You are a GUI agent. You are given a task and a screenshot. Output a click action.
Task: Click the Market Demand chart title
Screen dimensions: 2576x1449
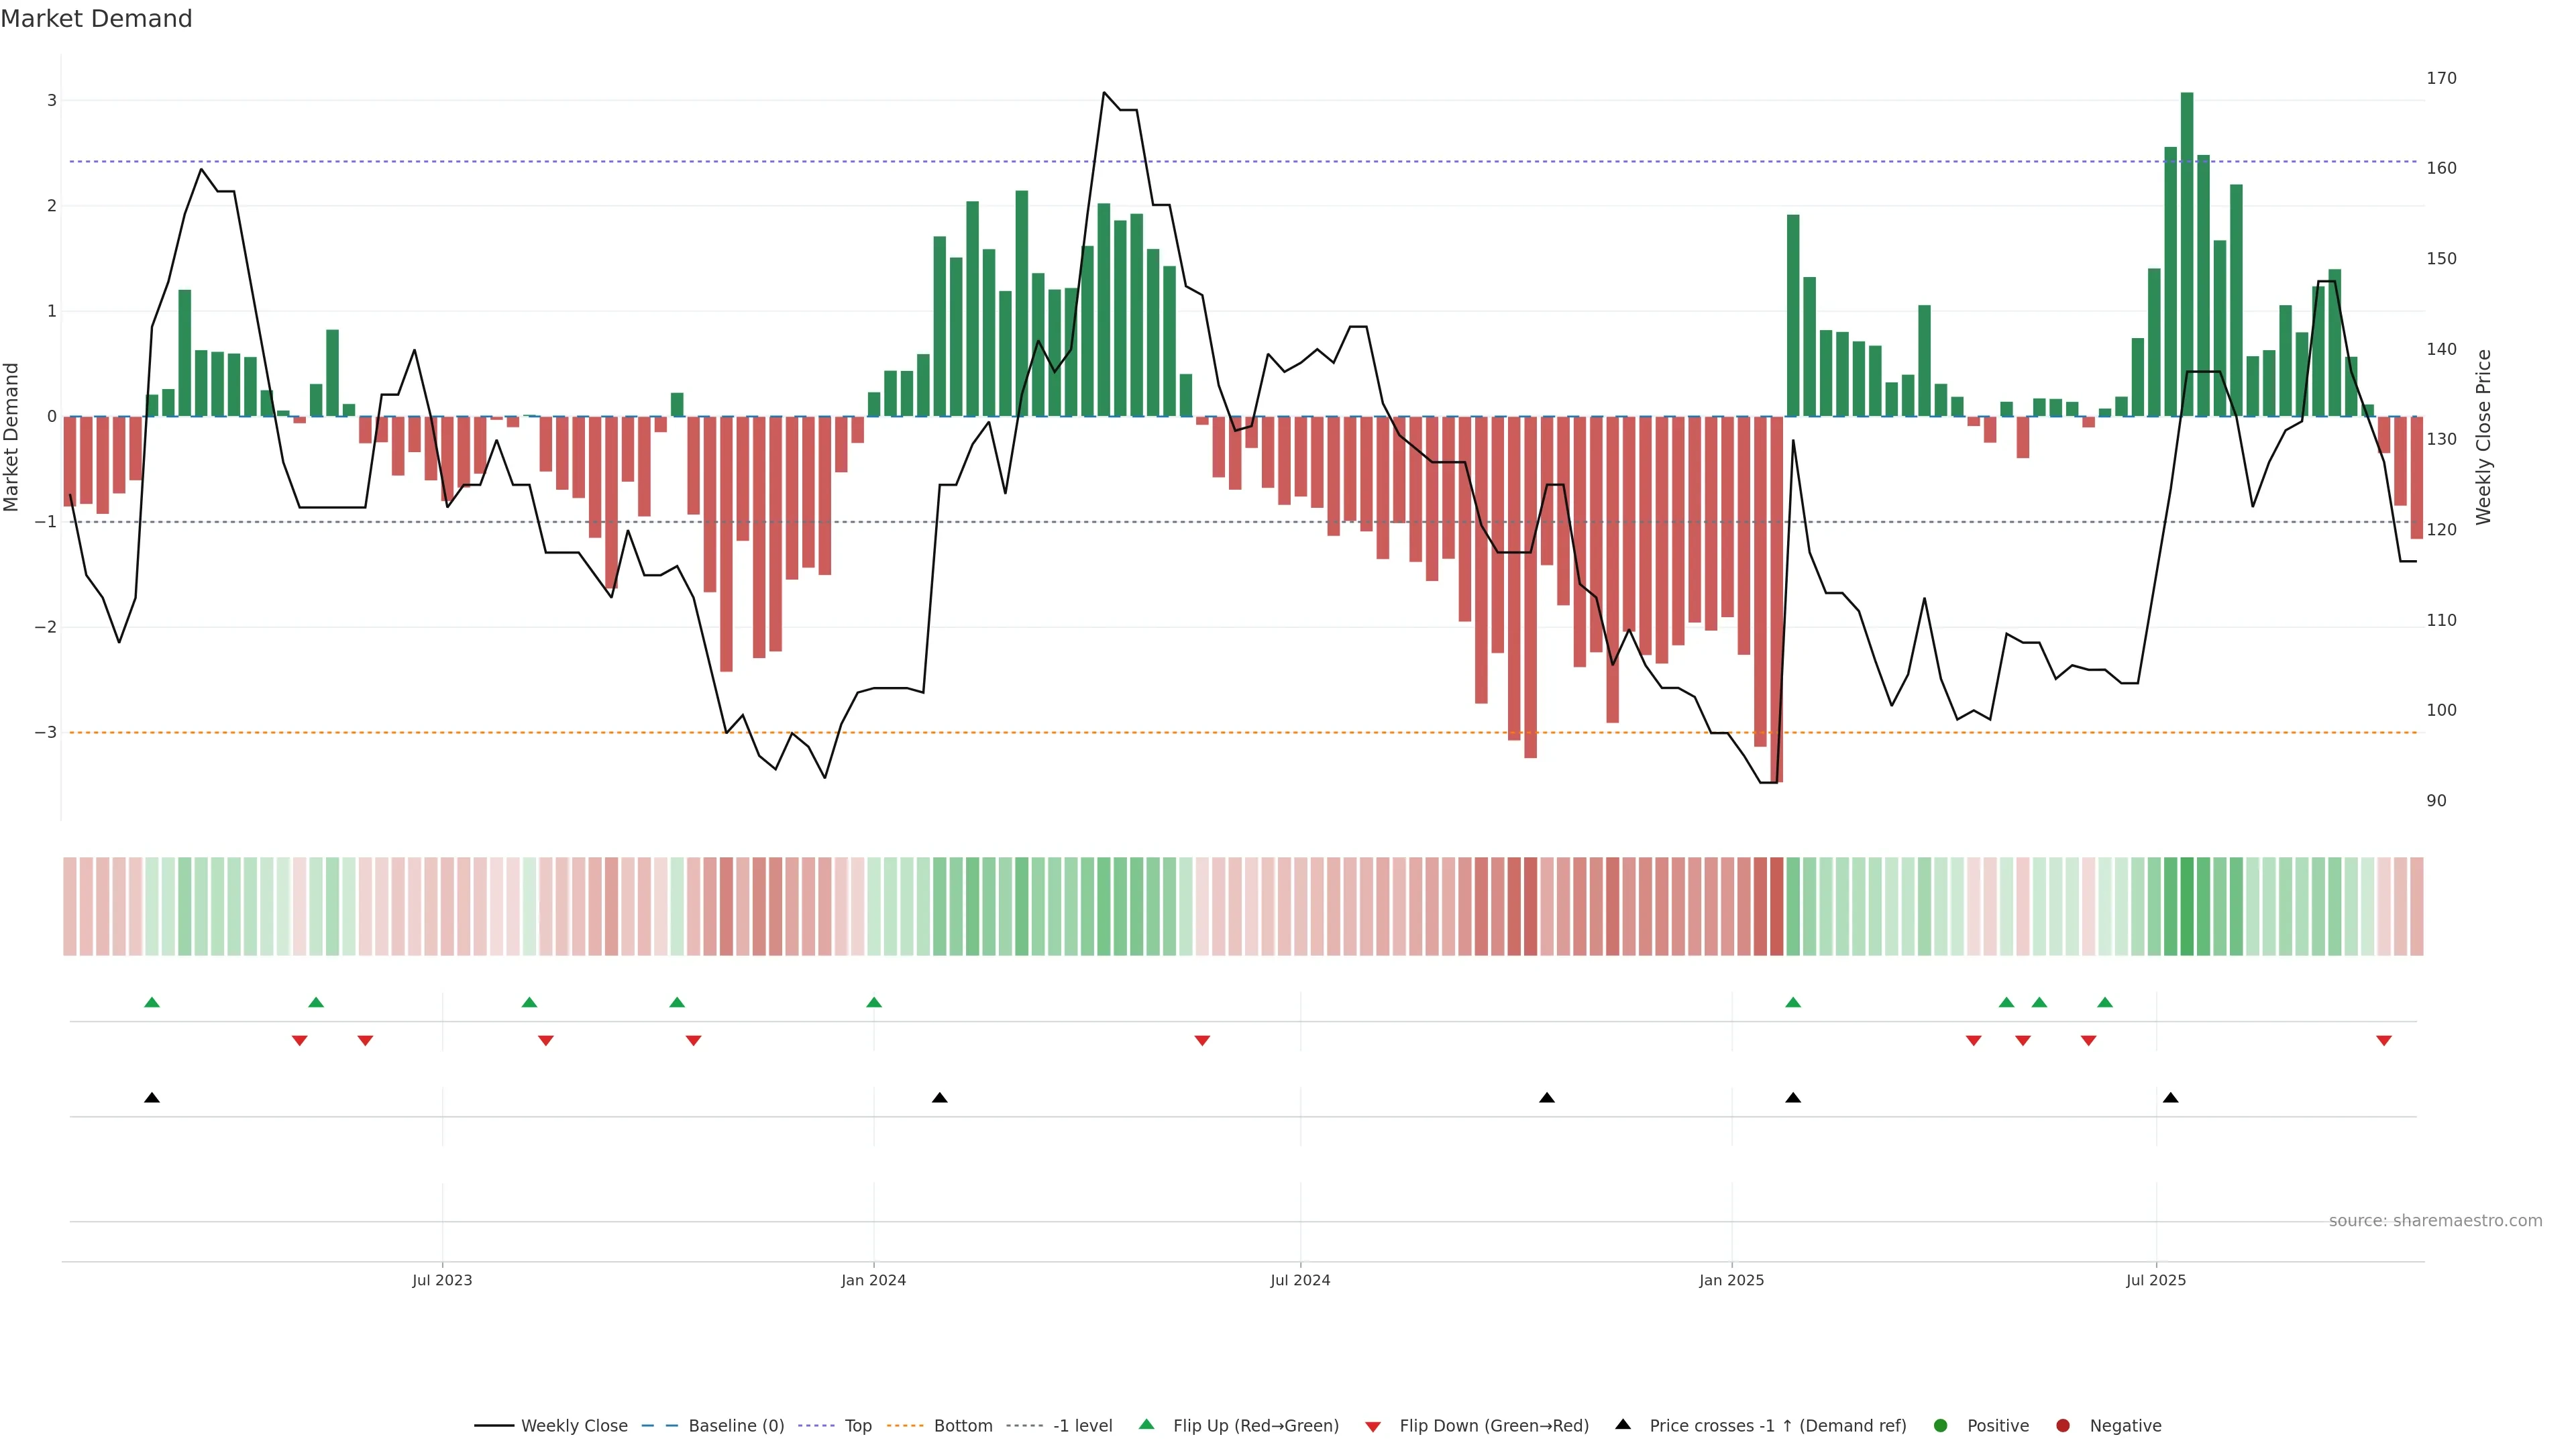[96, 19]
